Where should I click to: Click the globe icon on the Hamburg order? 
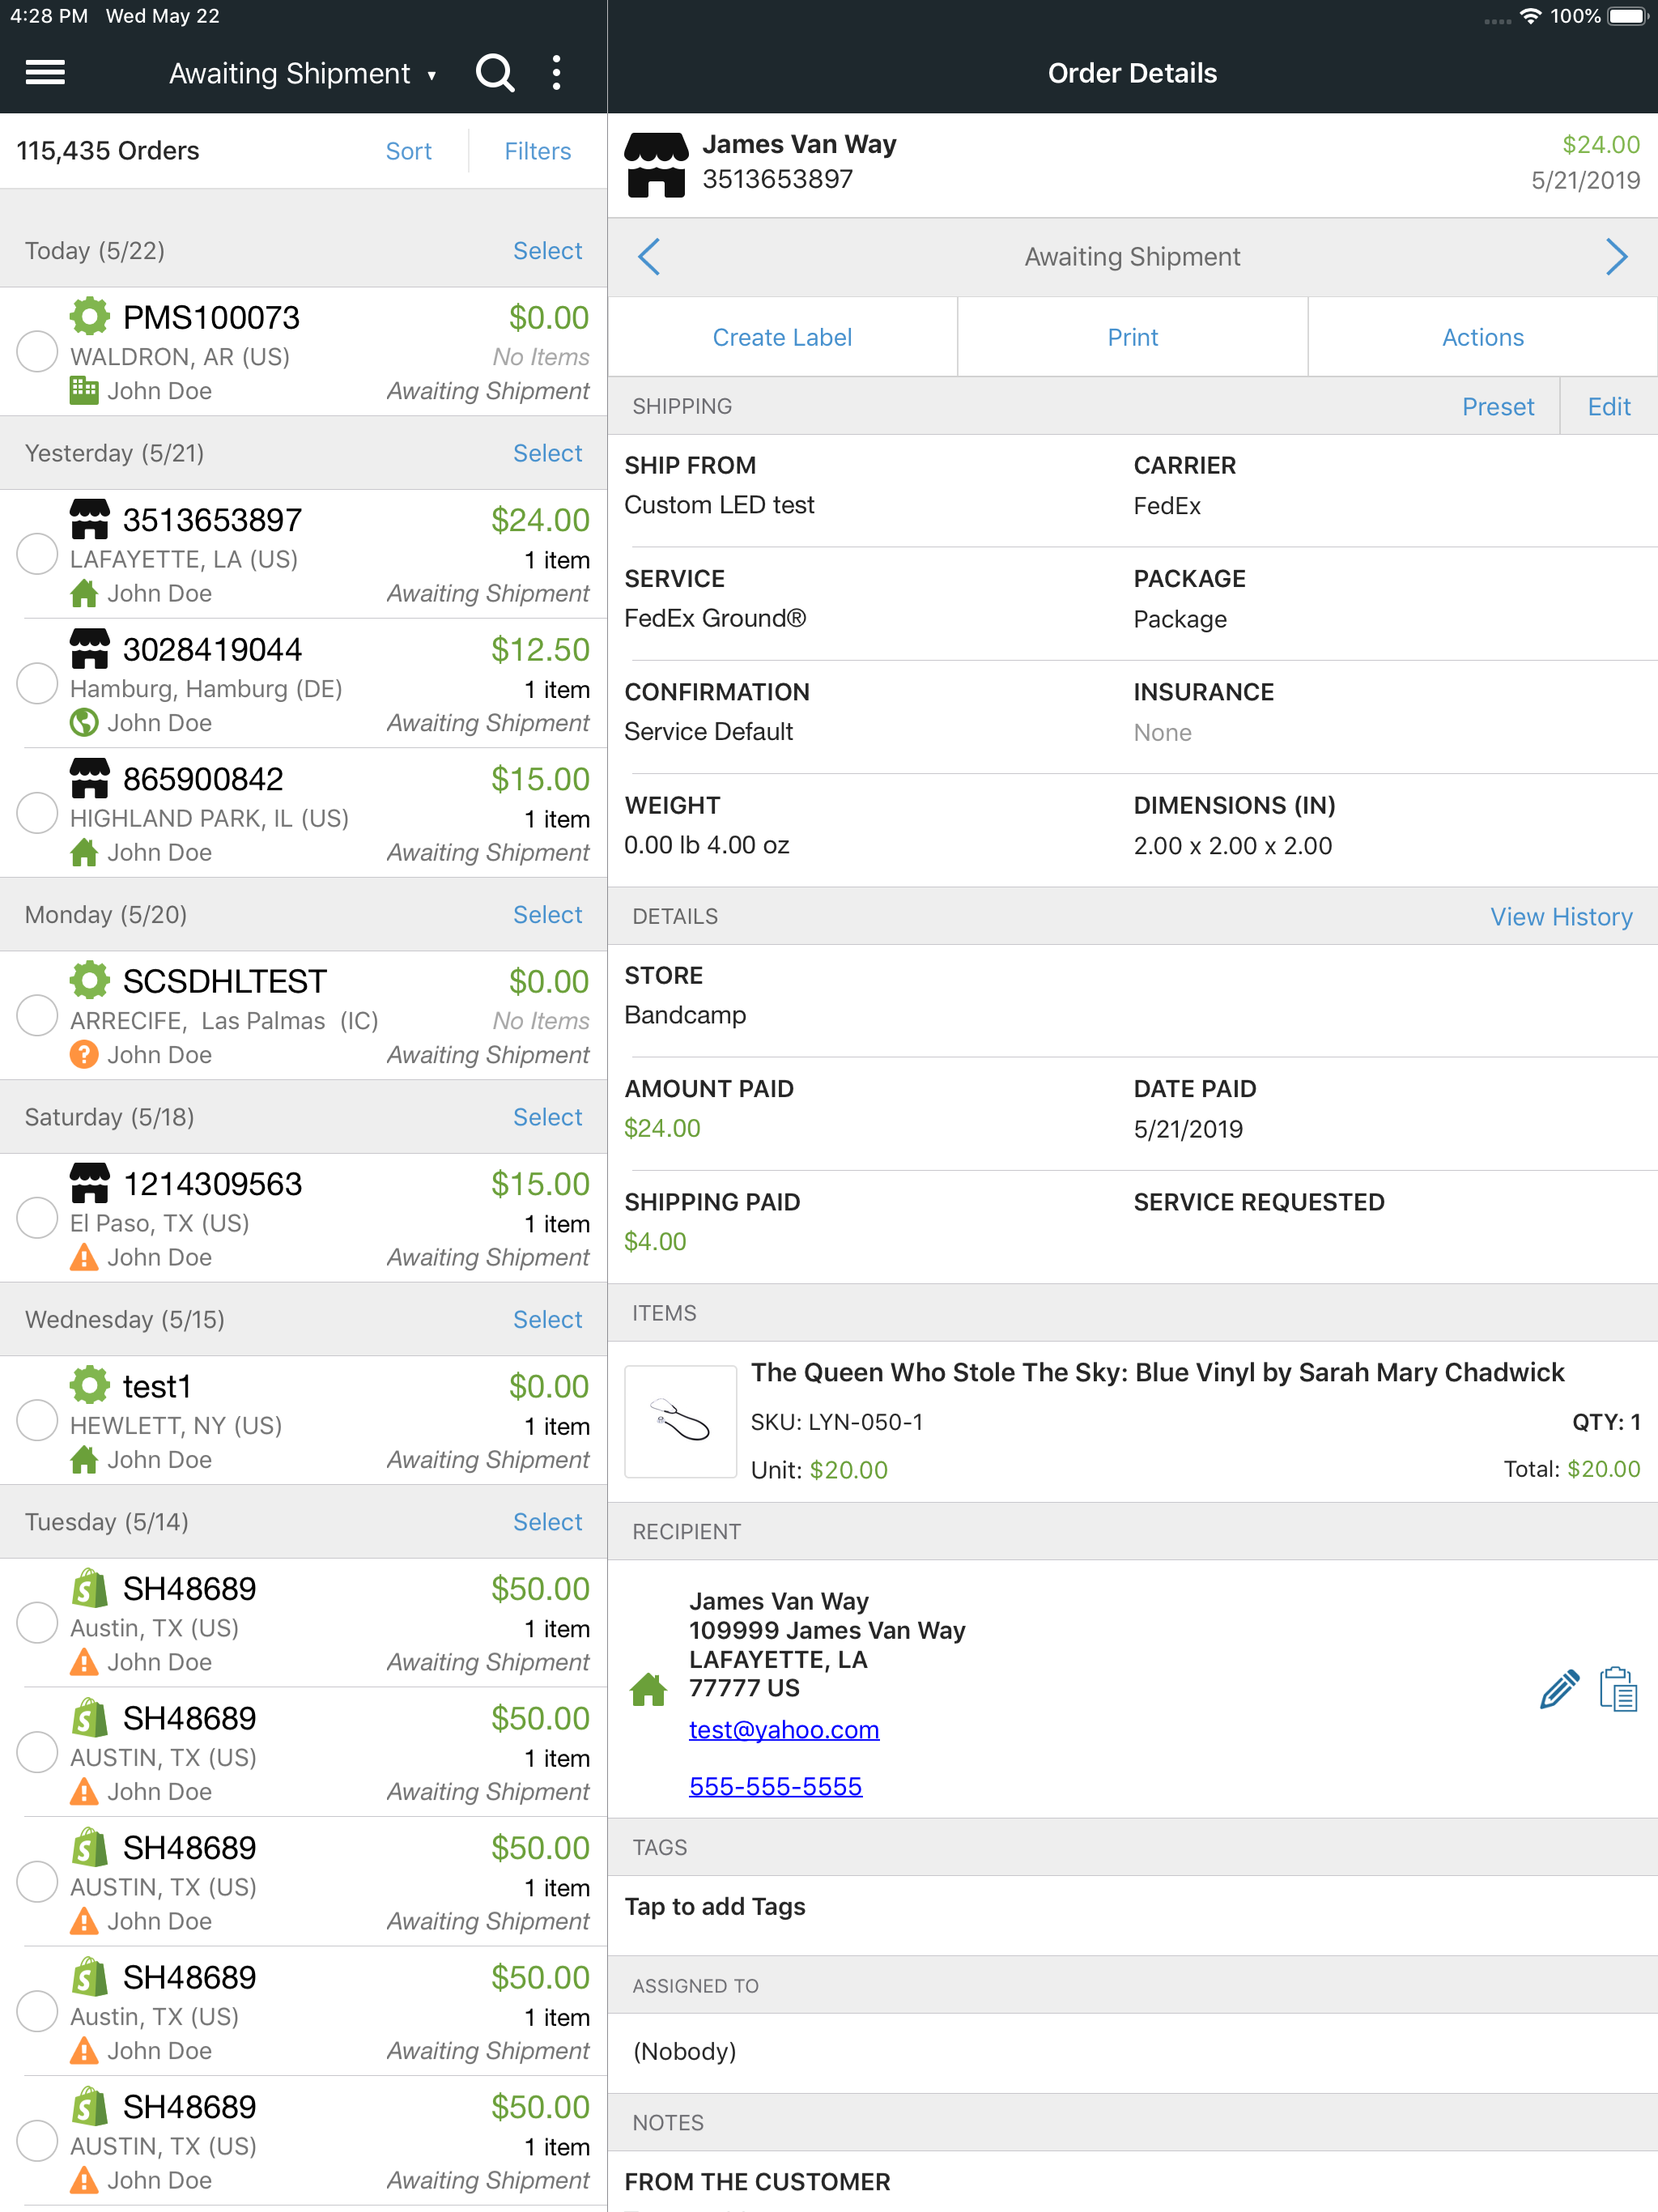(84, 722)
